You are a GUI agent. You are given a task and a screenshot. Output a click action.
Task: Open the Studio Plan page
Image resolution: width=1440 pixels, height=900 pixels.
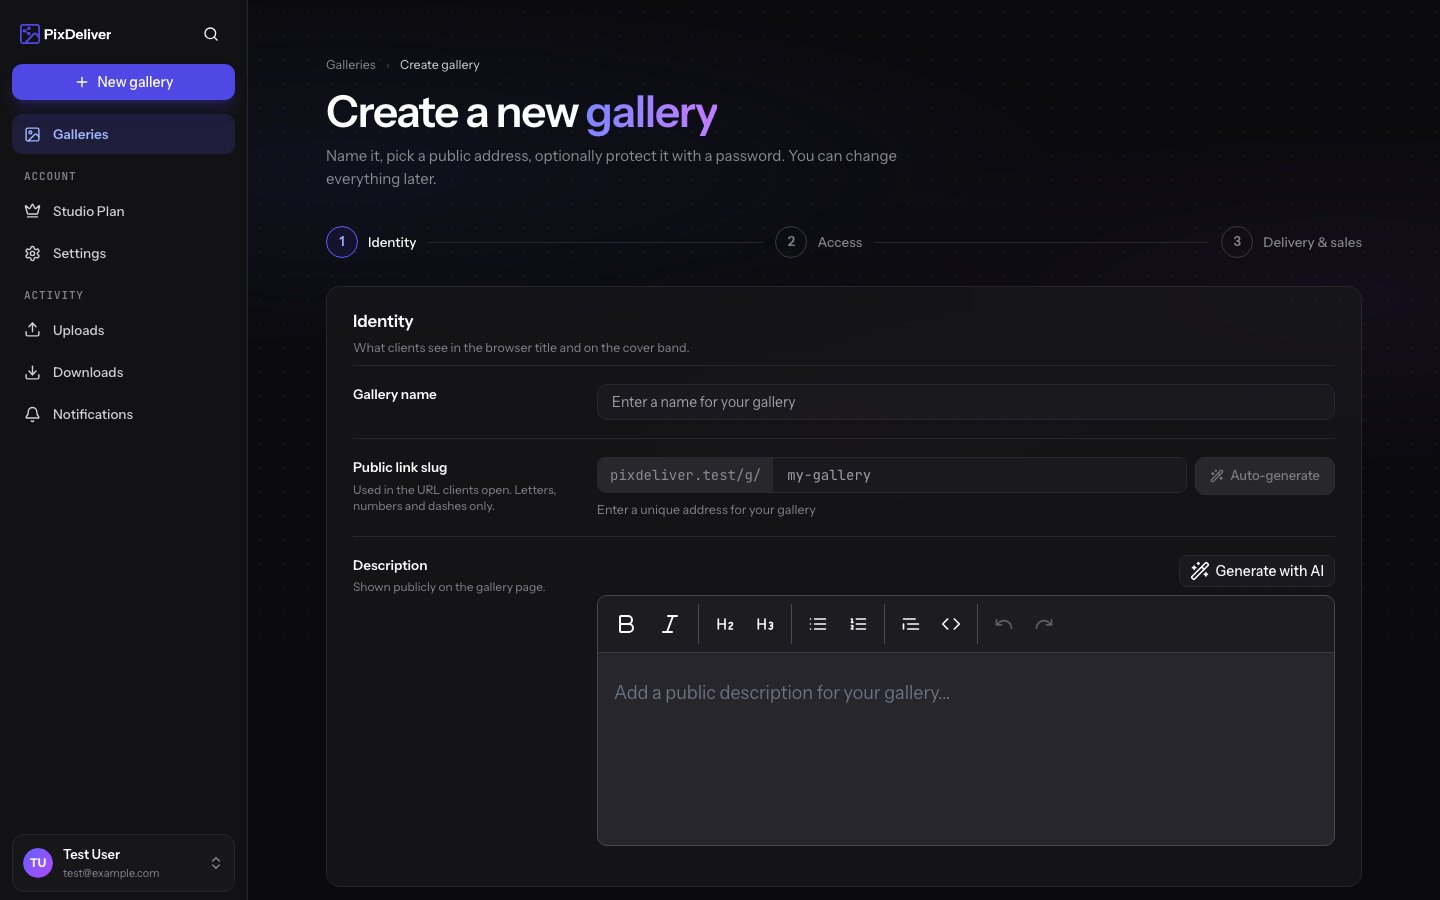[123, 211]
